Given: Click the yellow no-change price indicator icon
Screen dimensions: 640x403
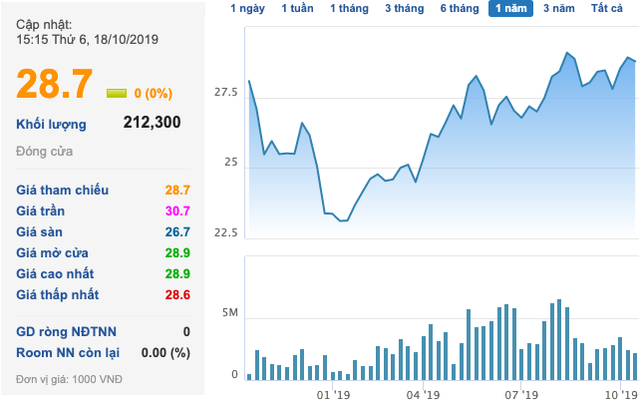Looking at the screenshot, I should pyautogui.click(x=116, y=93).
